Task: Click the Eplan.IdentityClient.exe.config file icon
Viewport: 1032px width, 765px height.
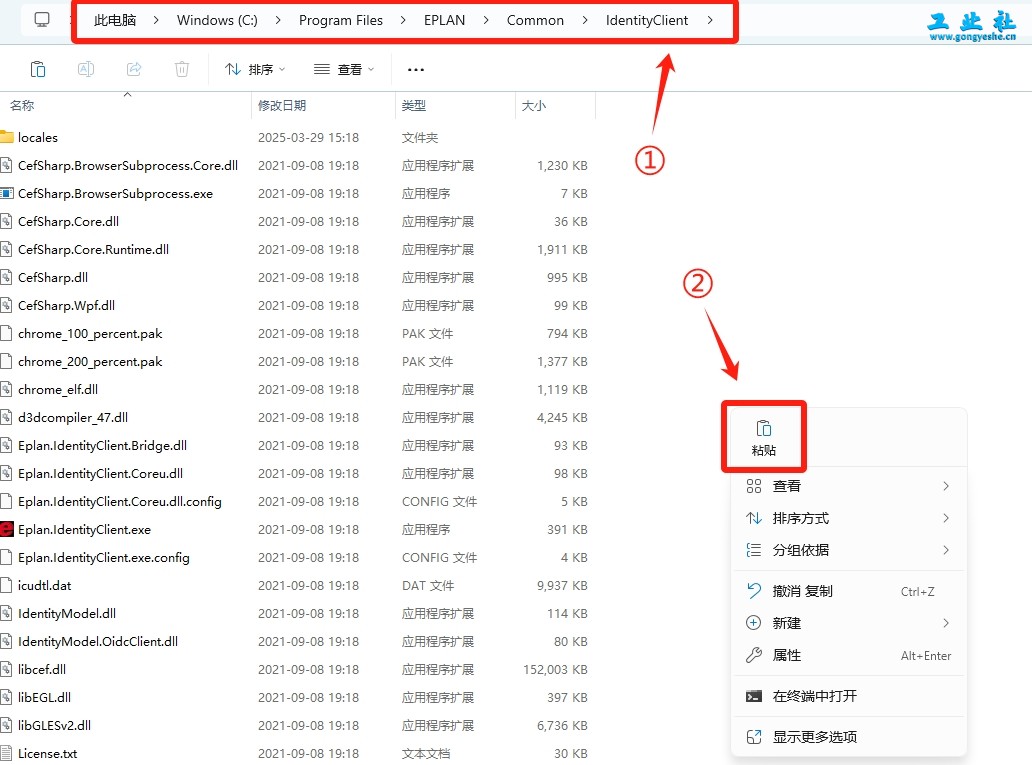Action: point(7,558)
